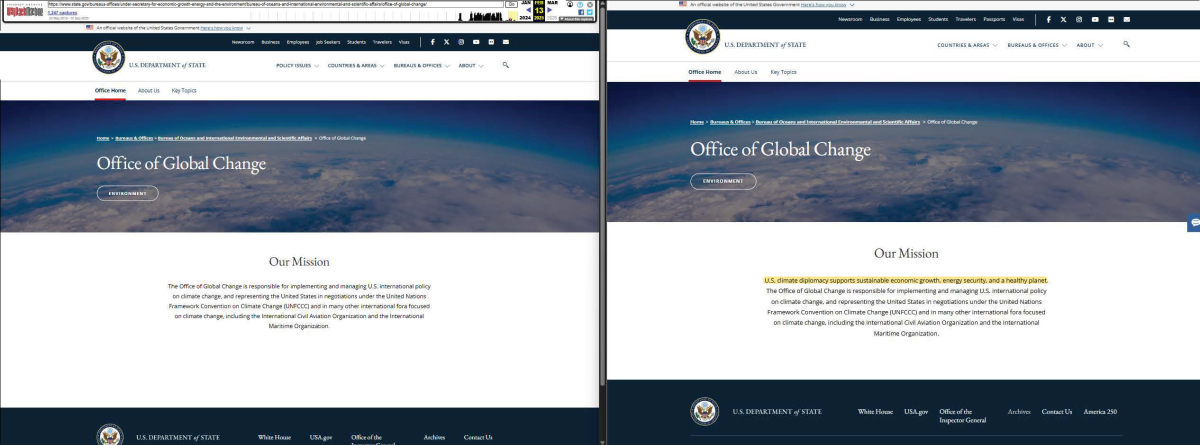The image size is (1200, 445).
Task: Switch to About Us tab in the left pane
Action: click(x=148, y=91)
